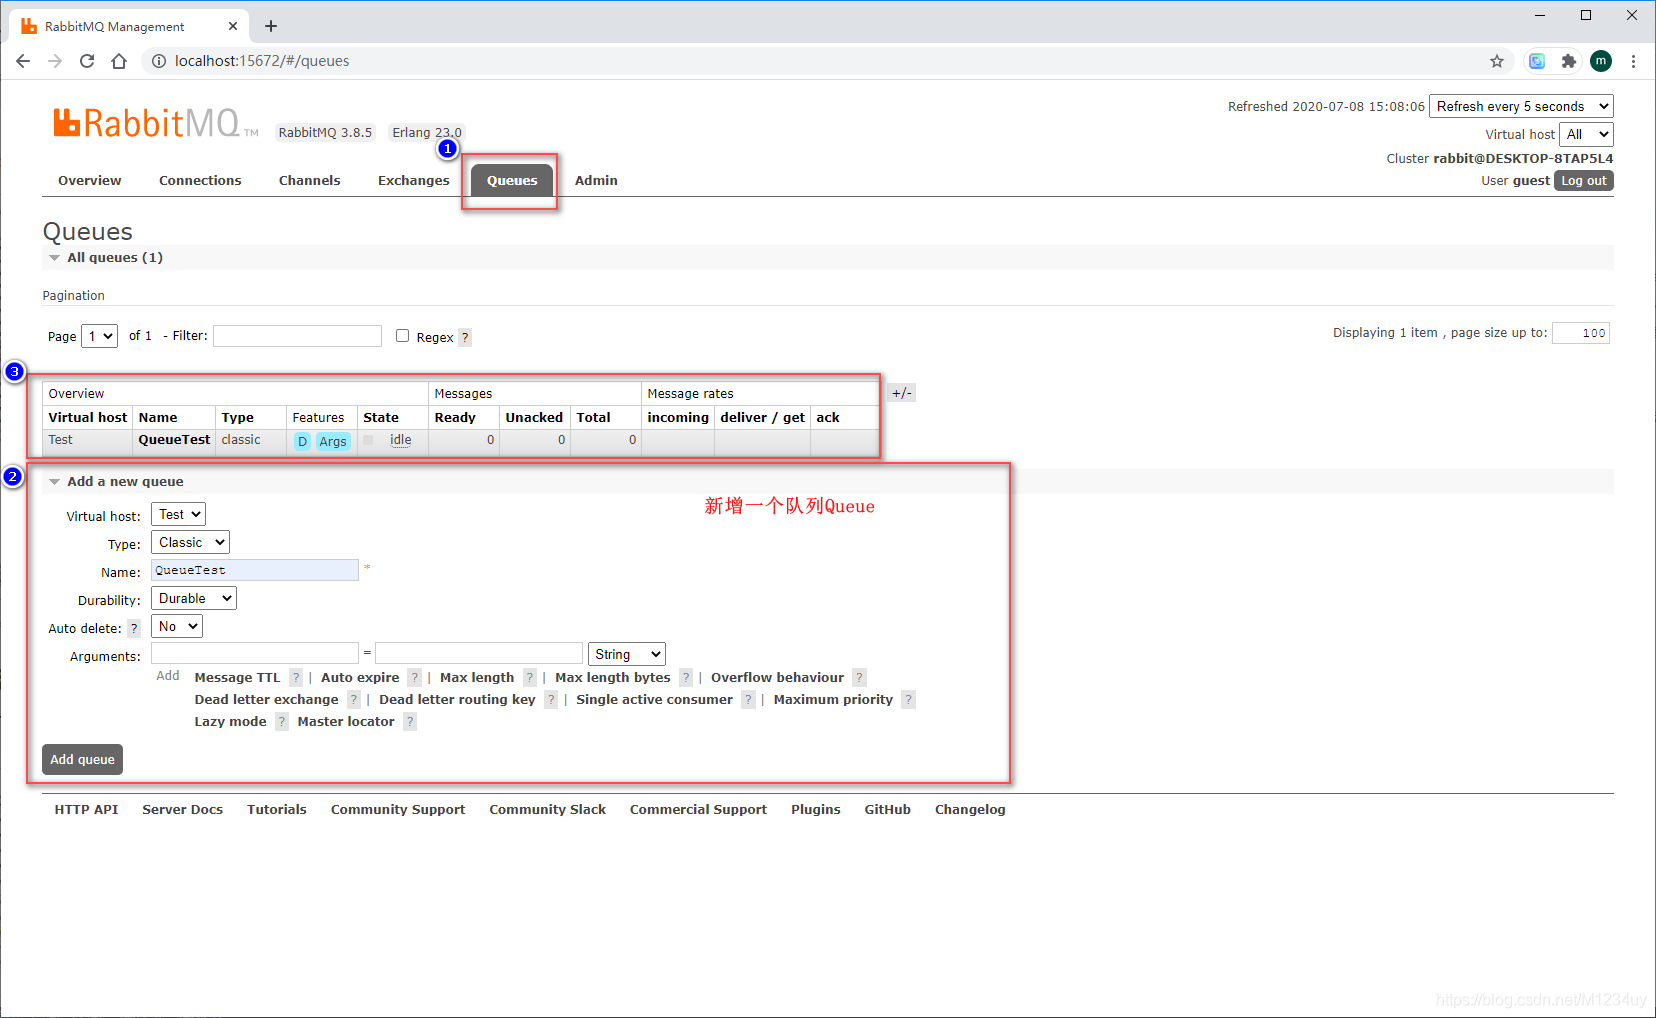Image resolution: width=1656 pixels, height=1018 pixels.
Task: Show help for Single active consumer
Action: (x=748, y=700)
